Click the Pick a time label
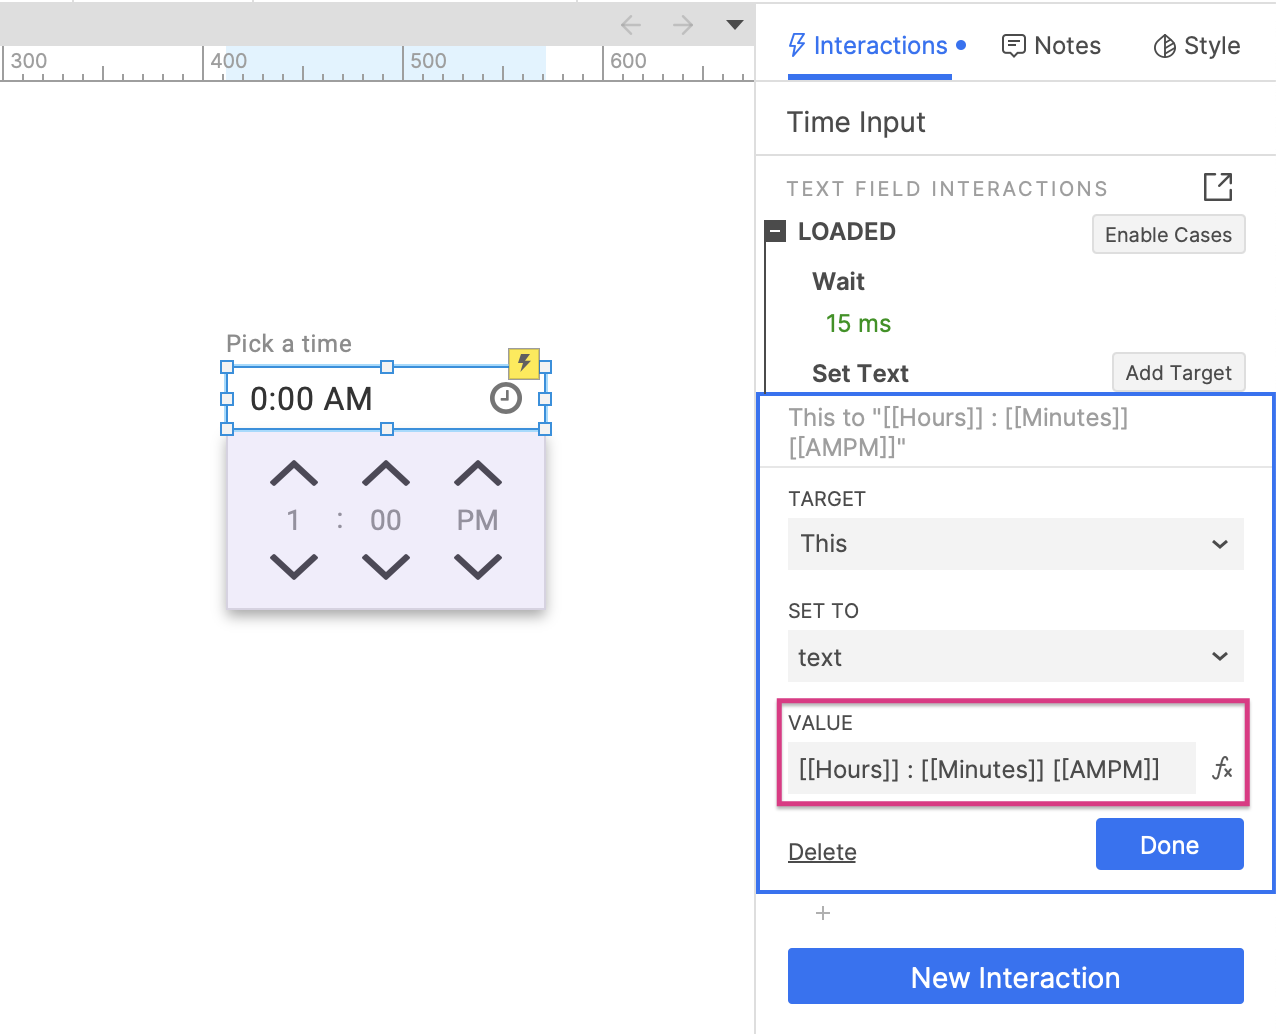 click(289, 344)
